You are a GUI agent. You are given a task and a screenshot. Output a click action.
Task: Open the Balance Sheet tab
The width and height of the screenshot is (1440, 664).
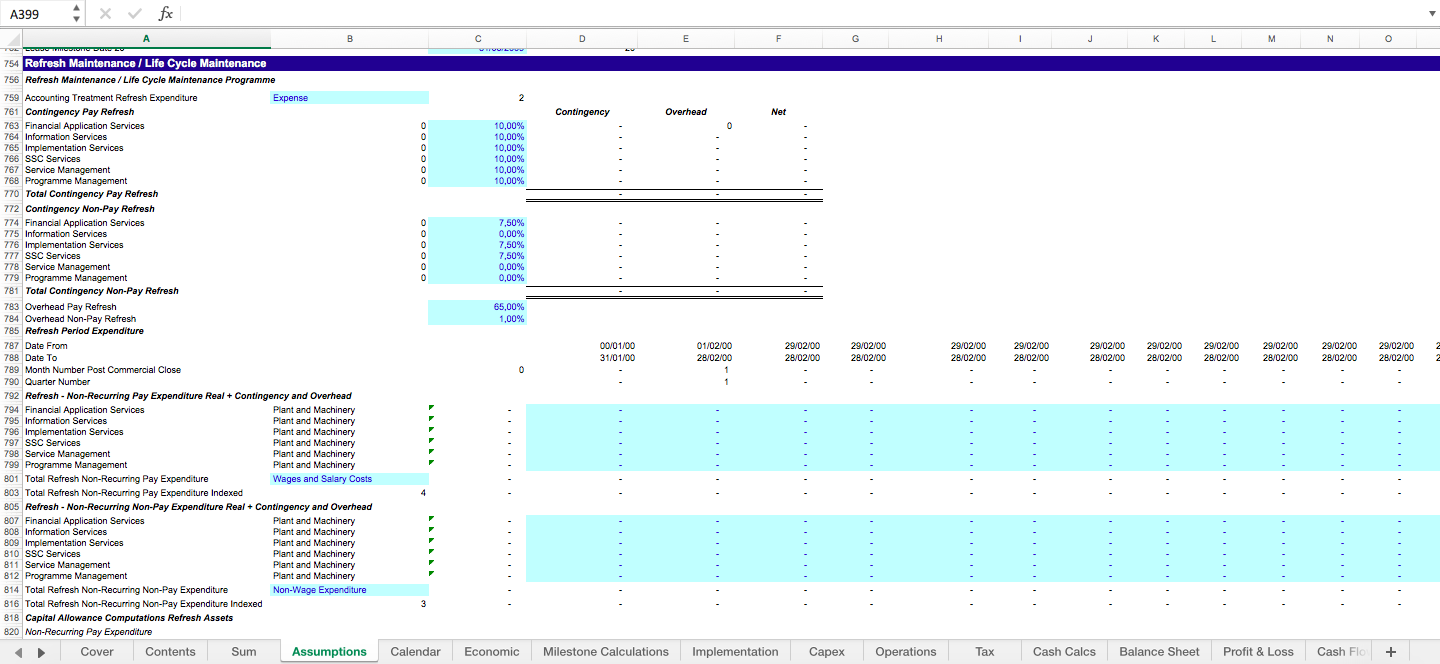pyautogui.click(x=1159, y=652)
